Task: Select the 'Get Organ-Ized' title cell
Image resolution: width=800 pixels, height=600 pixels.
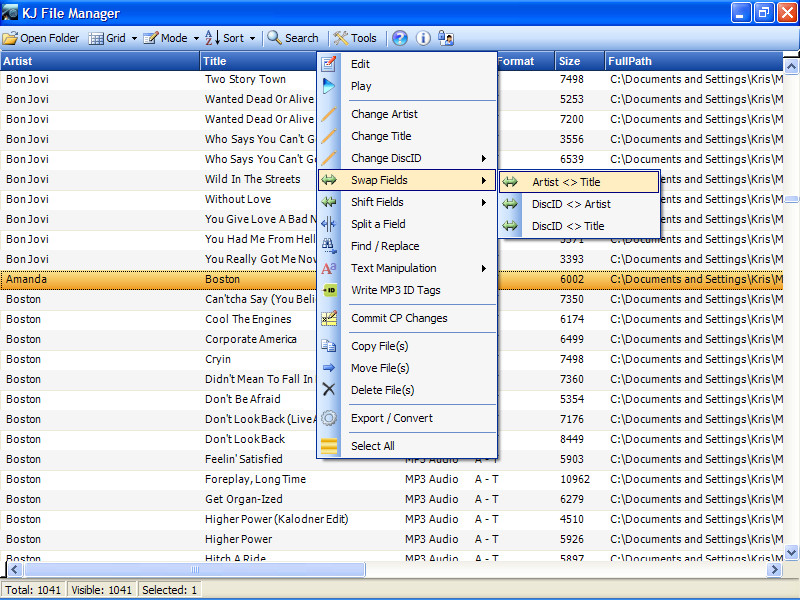Action: [243, 499]
